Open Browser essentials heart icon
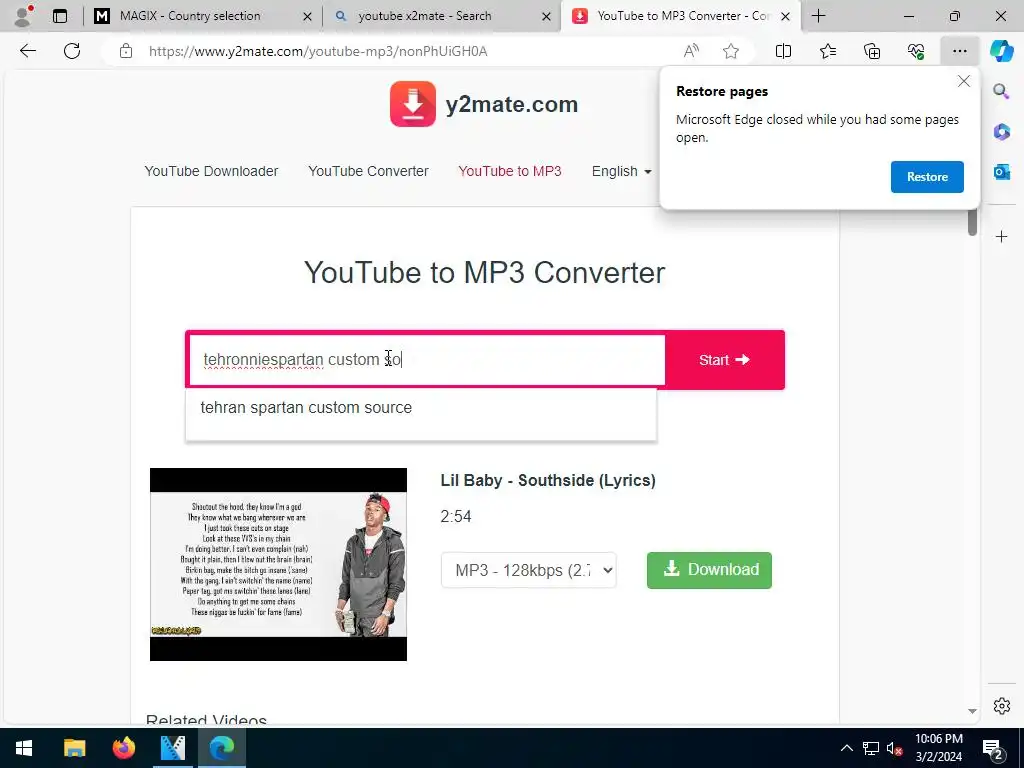This screenshot has height=768, width=1024. click(x=916, y=51)
